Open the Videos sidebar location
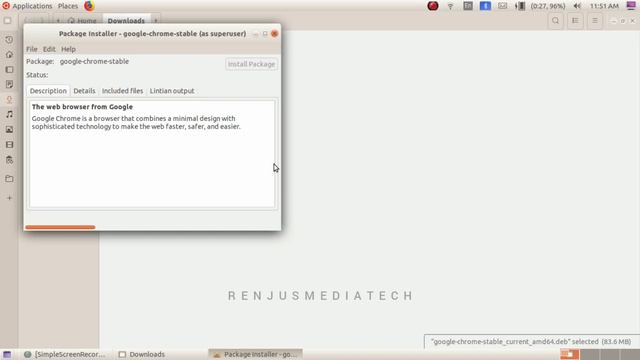 (x=9, y=145)
